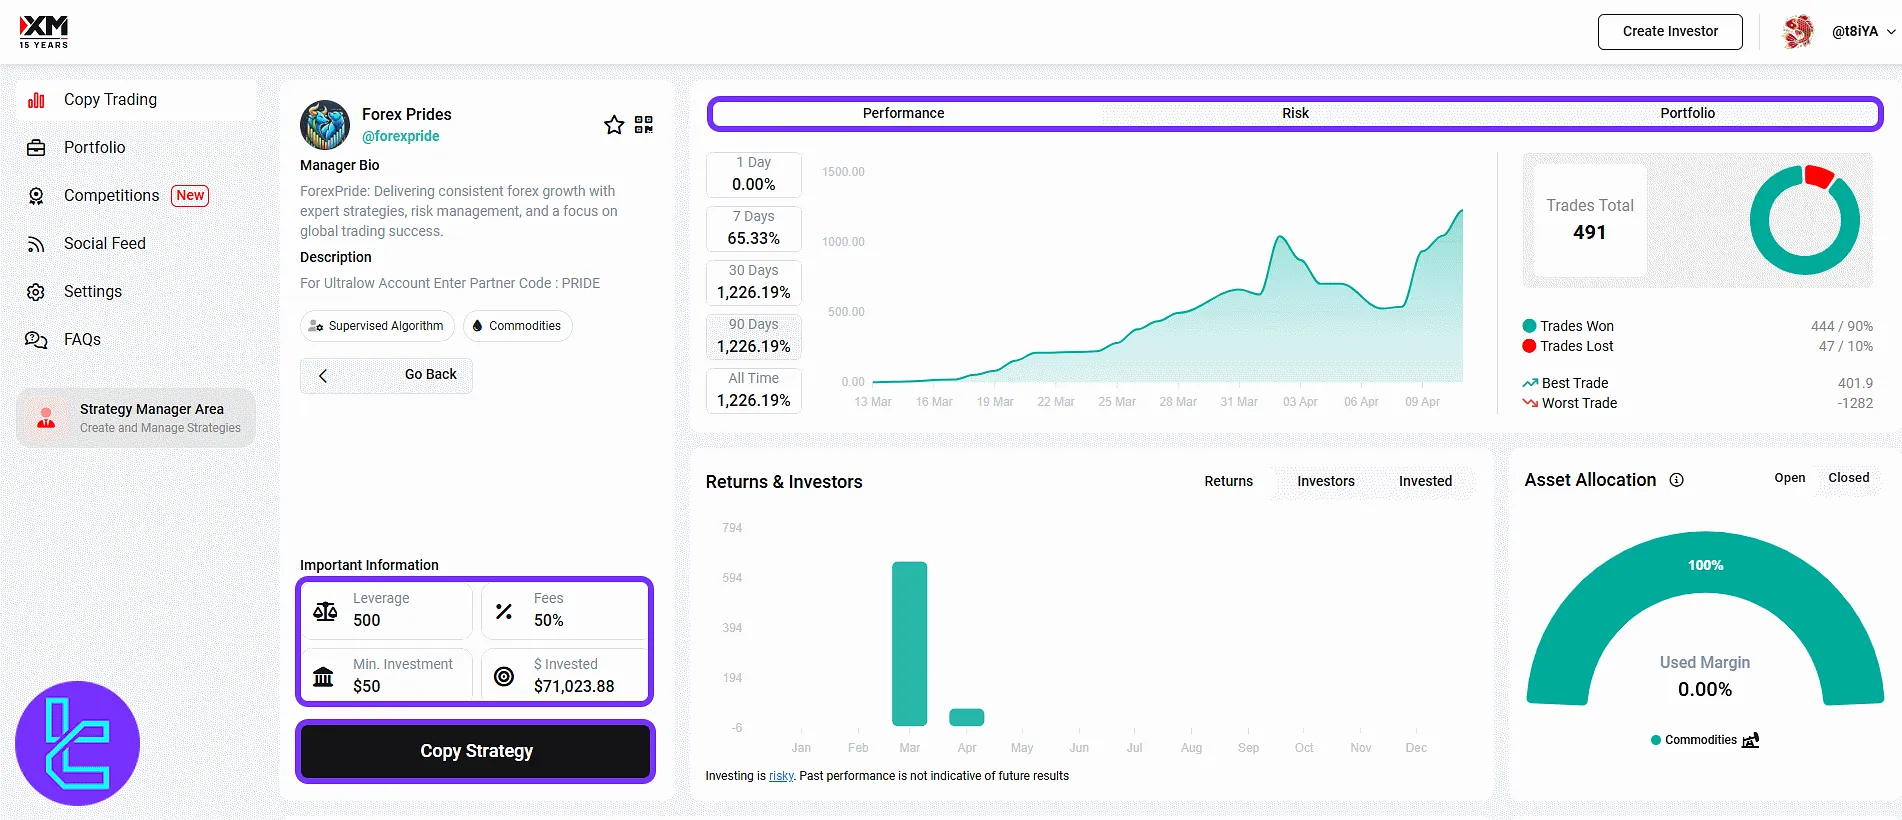Viewport: 1902px width, 820px height.
Task: Click the user avatar picture in header
Action: tap(1798, 32)
